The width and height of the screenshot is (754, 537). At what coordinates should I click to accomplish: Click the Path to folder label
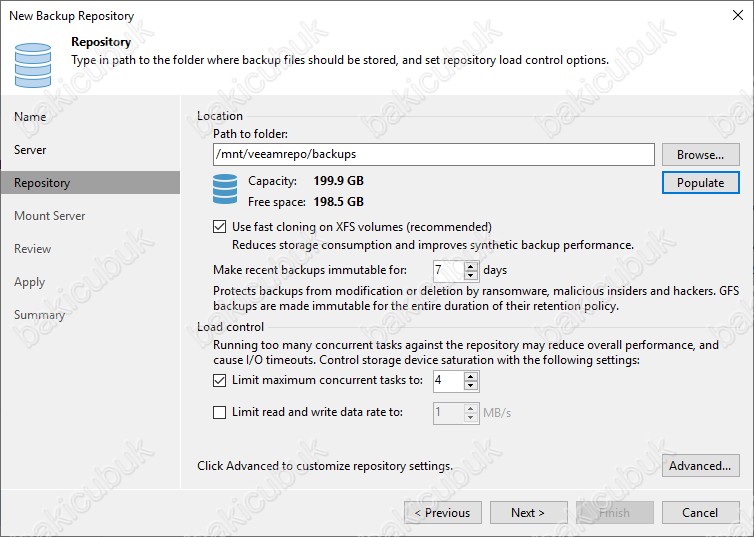click(250, 134)
